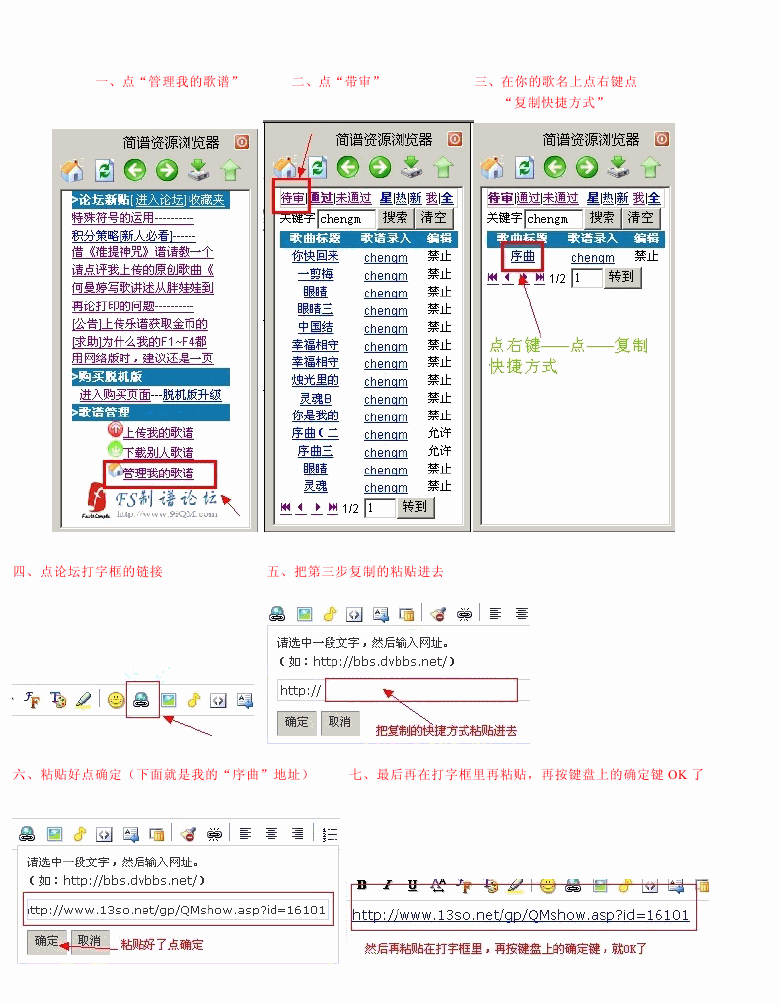Click numbered list icon in step 六 toolbar

(329, 834)
